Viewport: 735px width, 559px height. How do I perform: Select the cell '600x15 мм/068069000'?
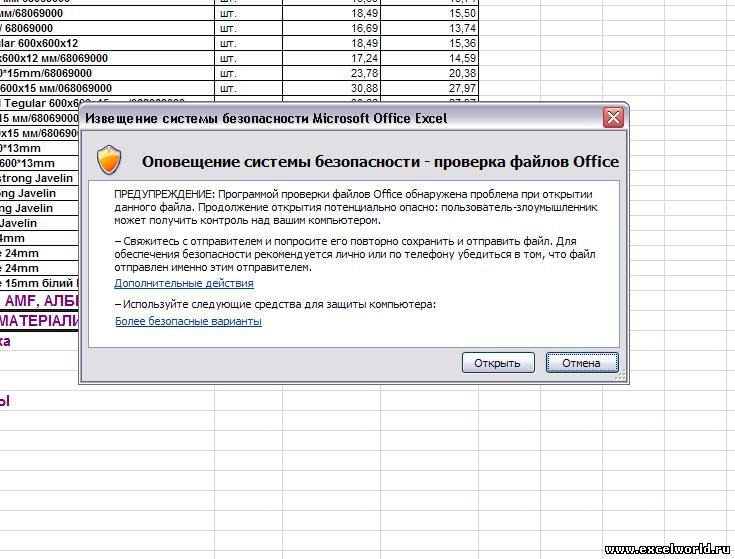(x=107, y=88)
